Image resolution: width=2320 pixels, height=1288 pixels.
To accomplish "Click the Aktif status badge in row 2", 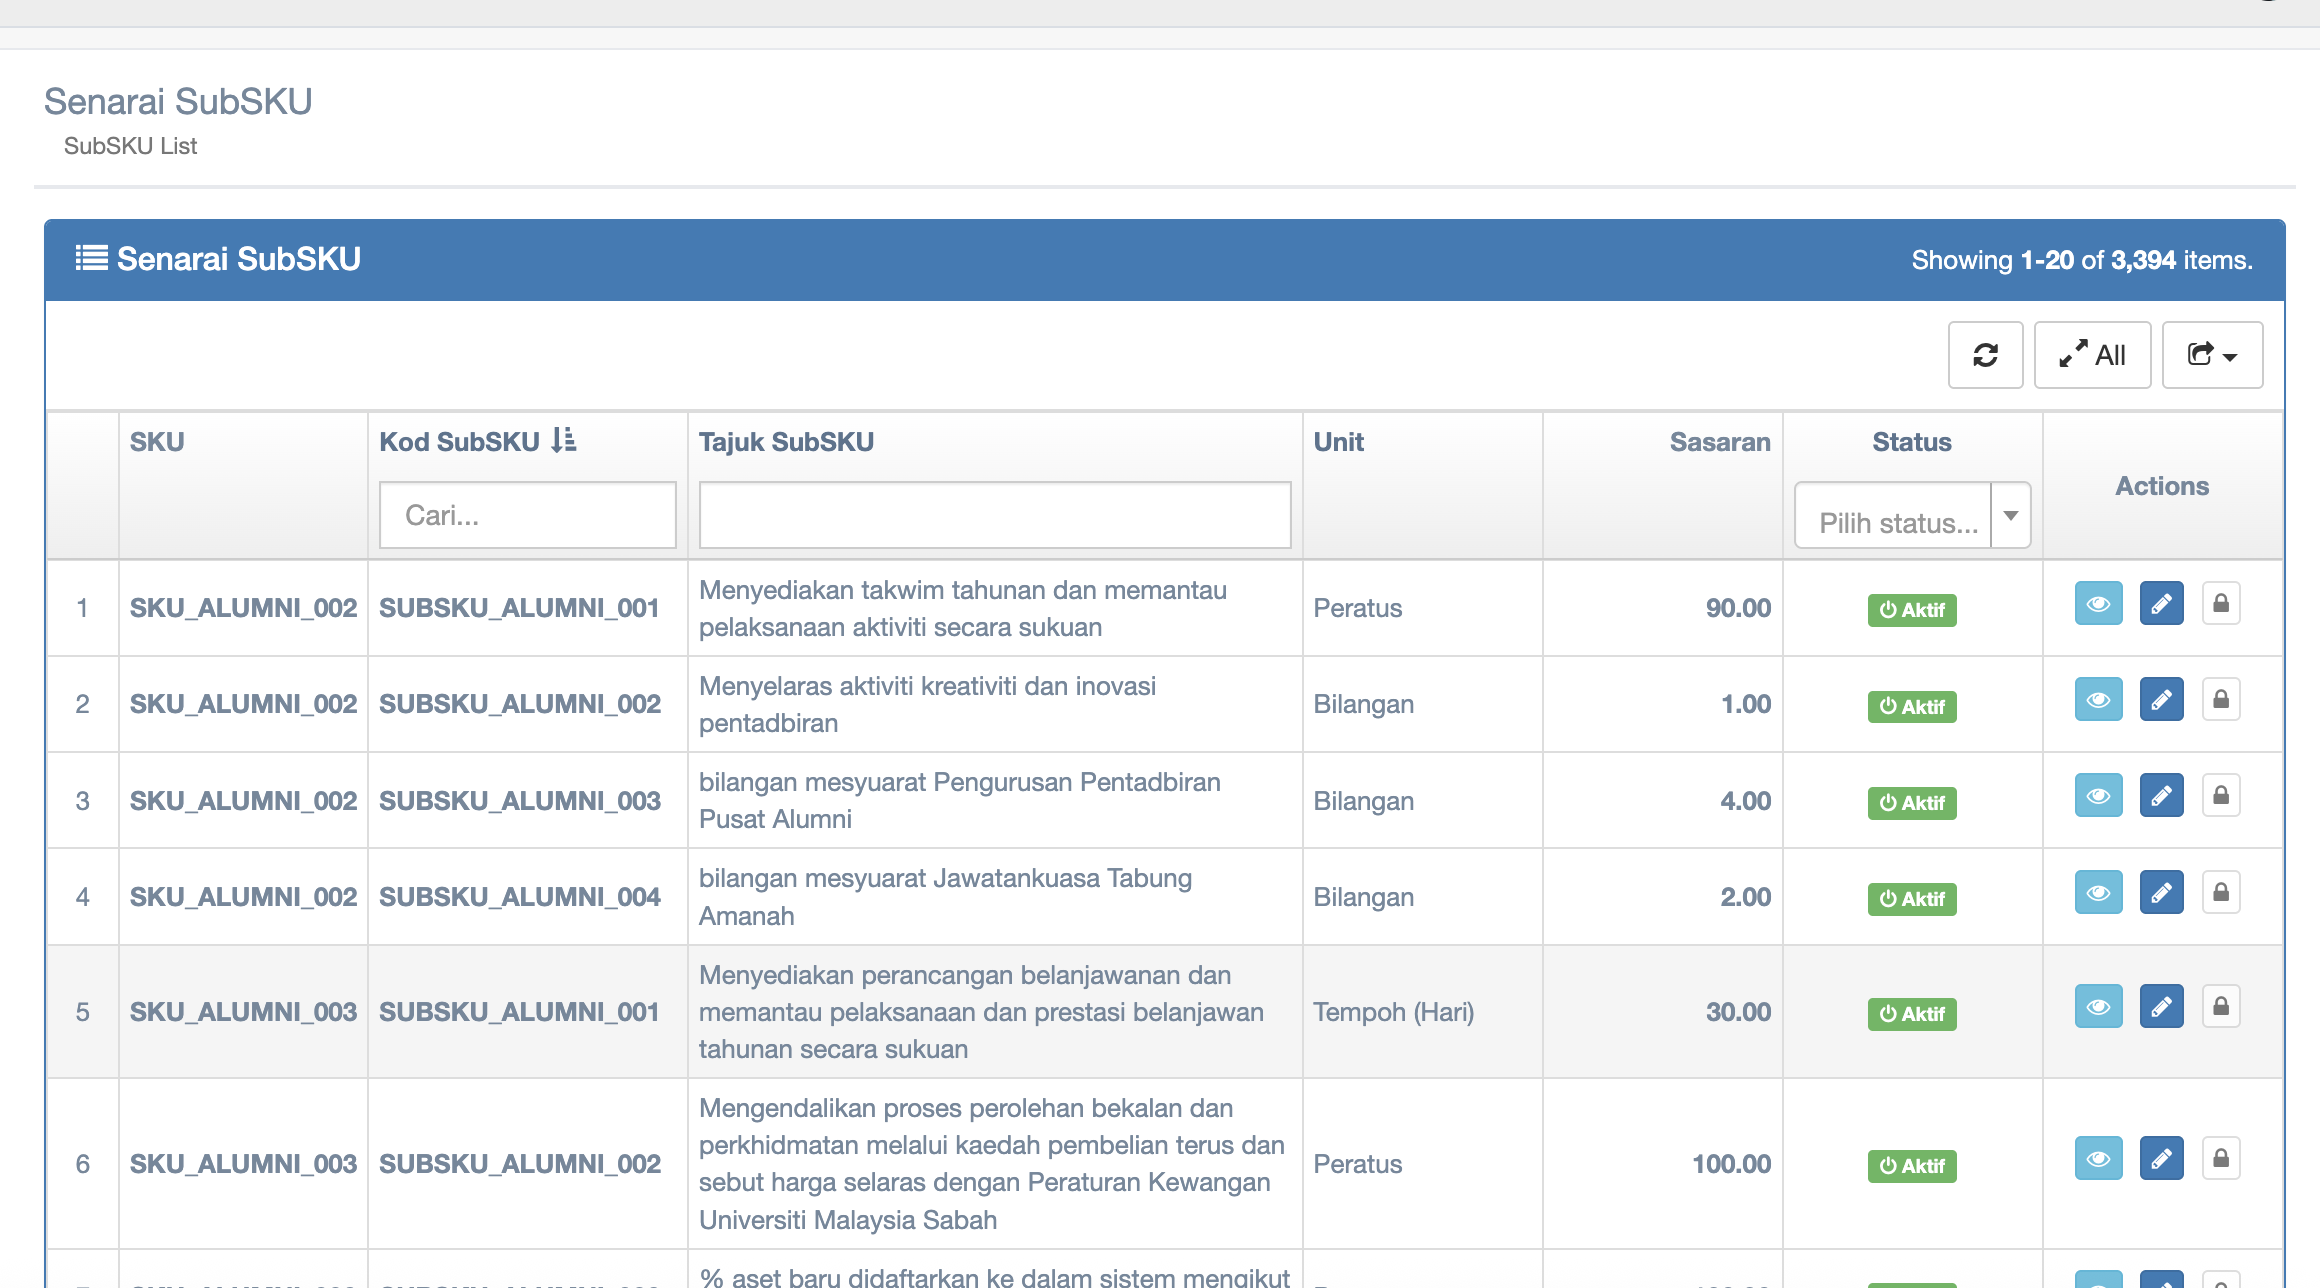I will pos(1911,707).
